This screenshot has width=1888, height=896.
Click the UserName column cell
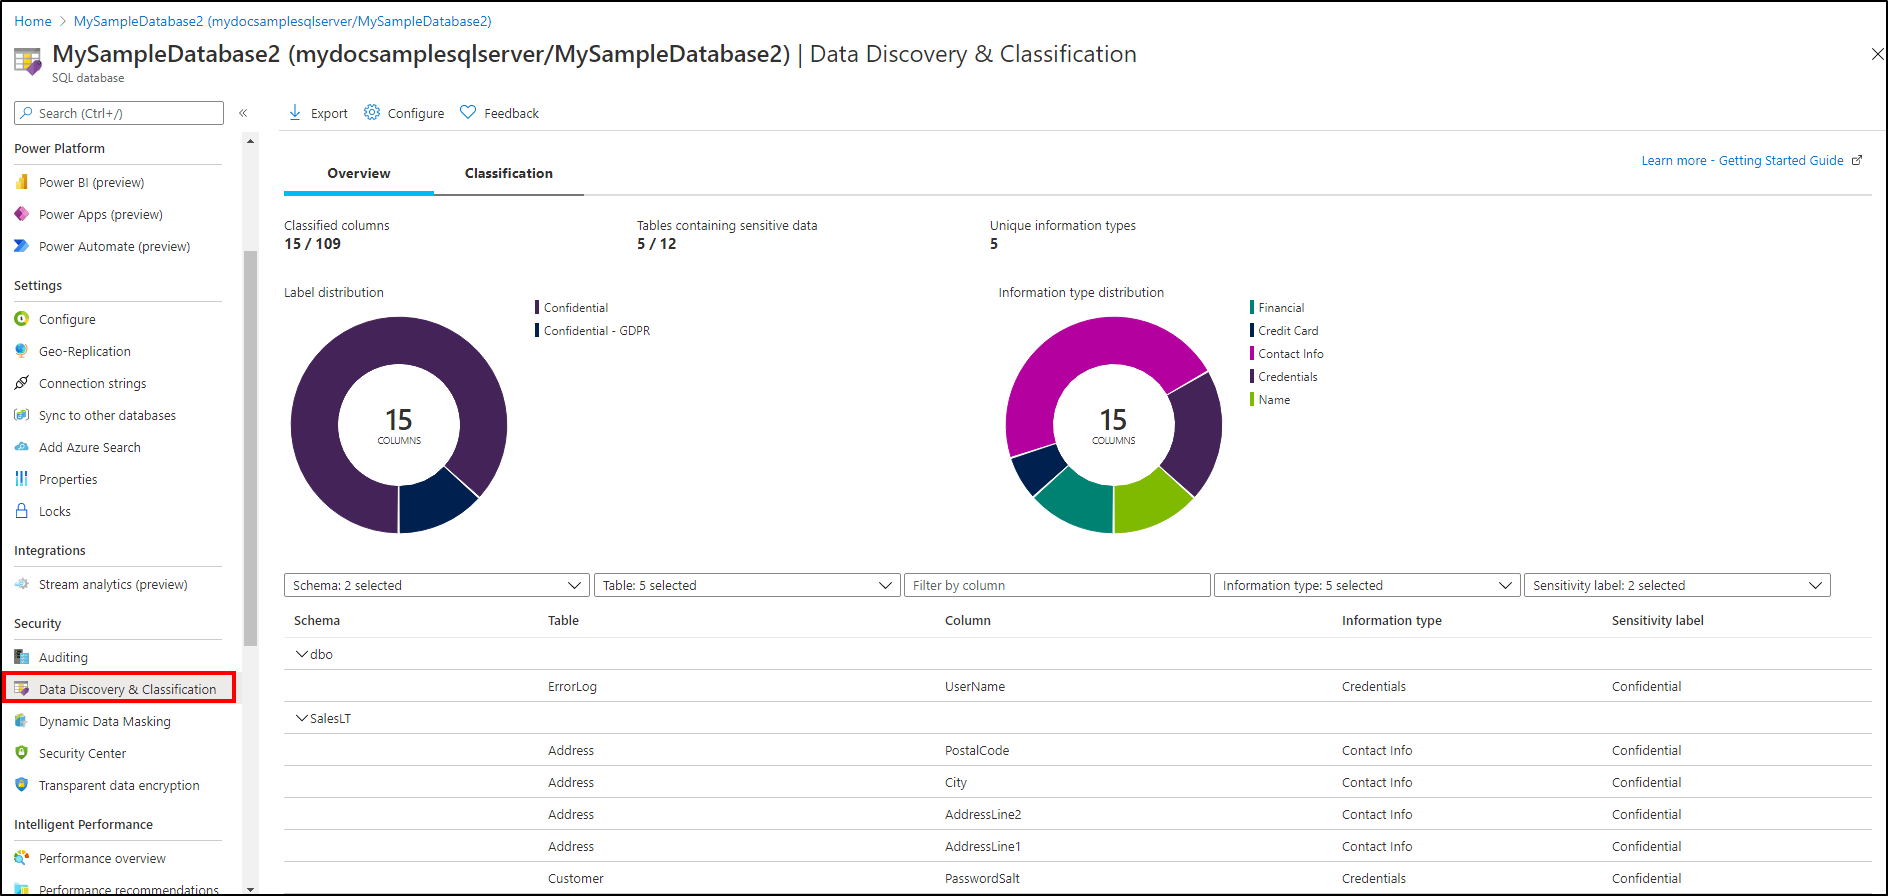click(975, 686)
